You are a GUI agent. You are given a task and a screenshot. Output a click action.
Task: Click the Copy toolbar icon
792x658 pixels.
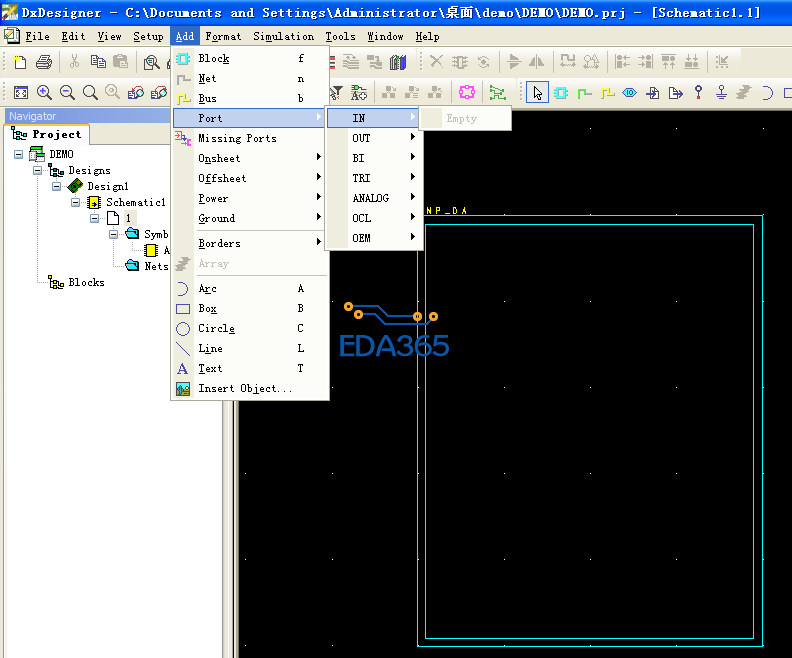[x=98, y=62]
